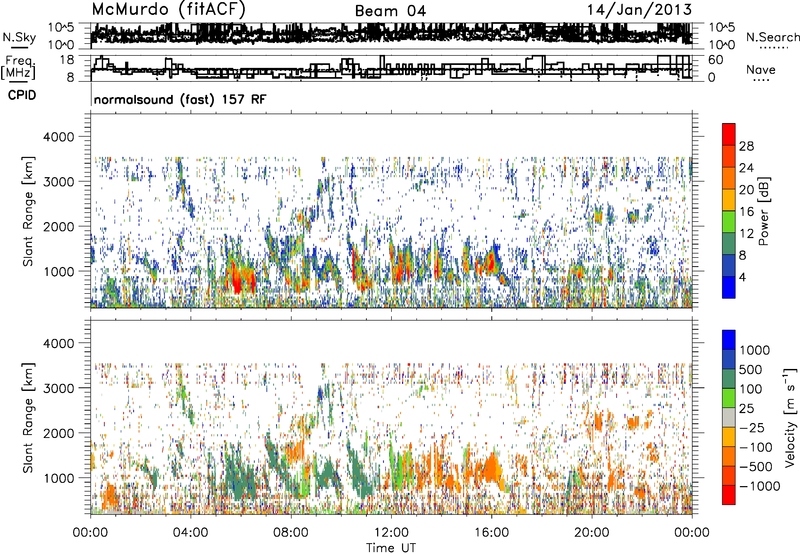Screen dimensions: 800x554
Task: Select the Power [dB] colorbar title
Action: (x=764, y=211)
